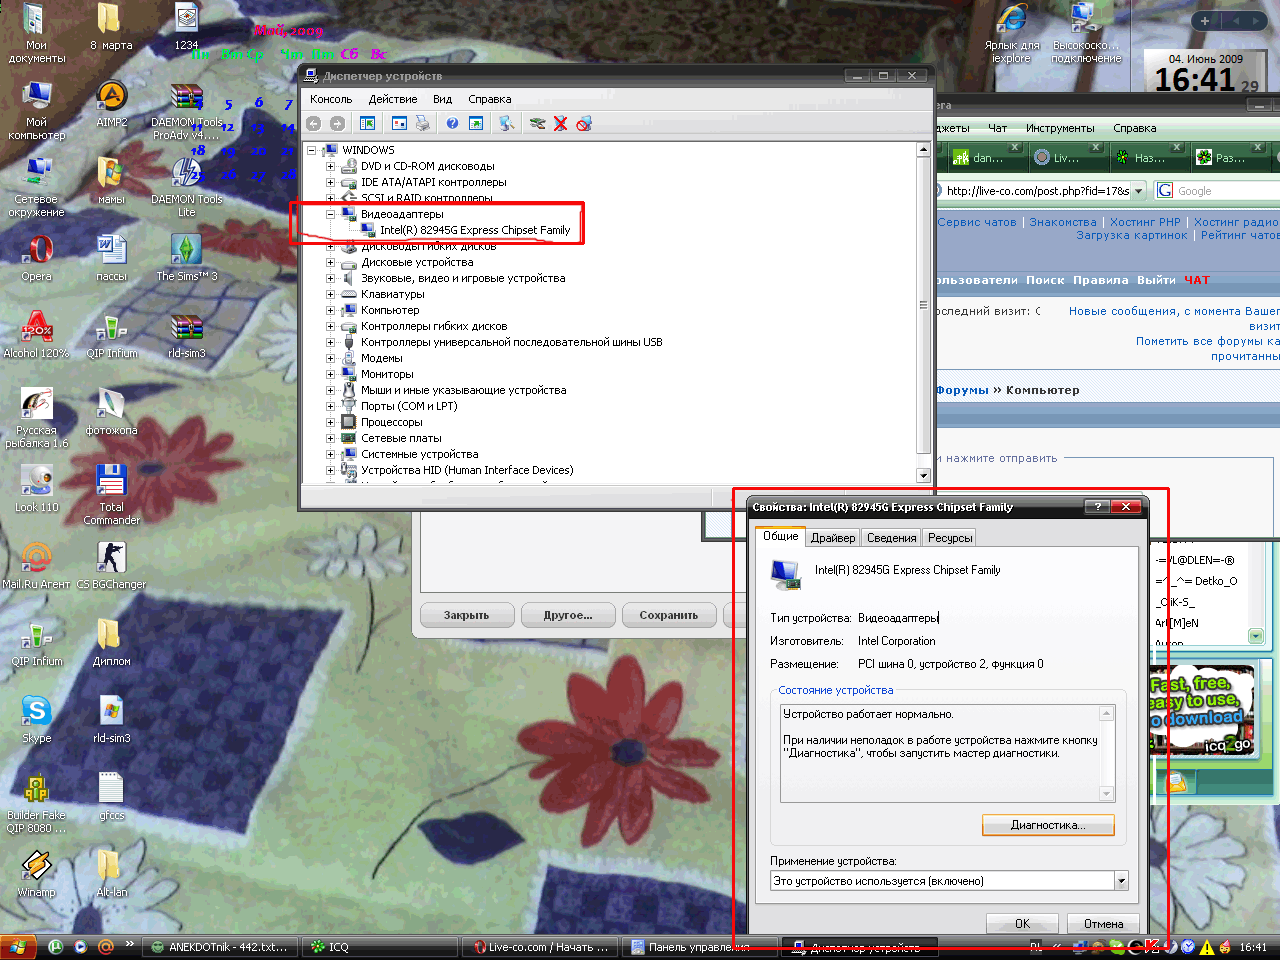Open the Действие menu

pyautogui.click(x=392, y=99)
